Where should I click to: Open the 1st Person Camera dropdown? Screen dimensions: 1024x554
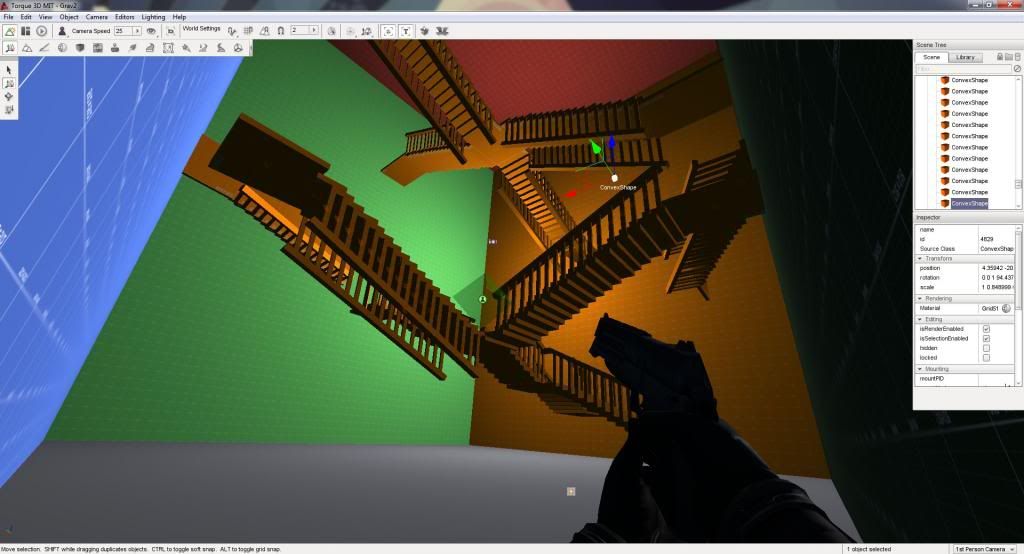click(985, 549)
